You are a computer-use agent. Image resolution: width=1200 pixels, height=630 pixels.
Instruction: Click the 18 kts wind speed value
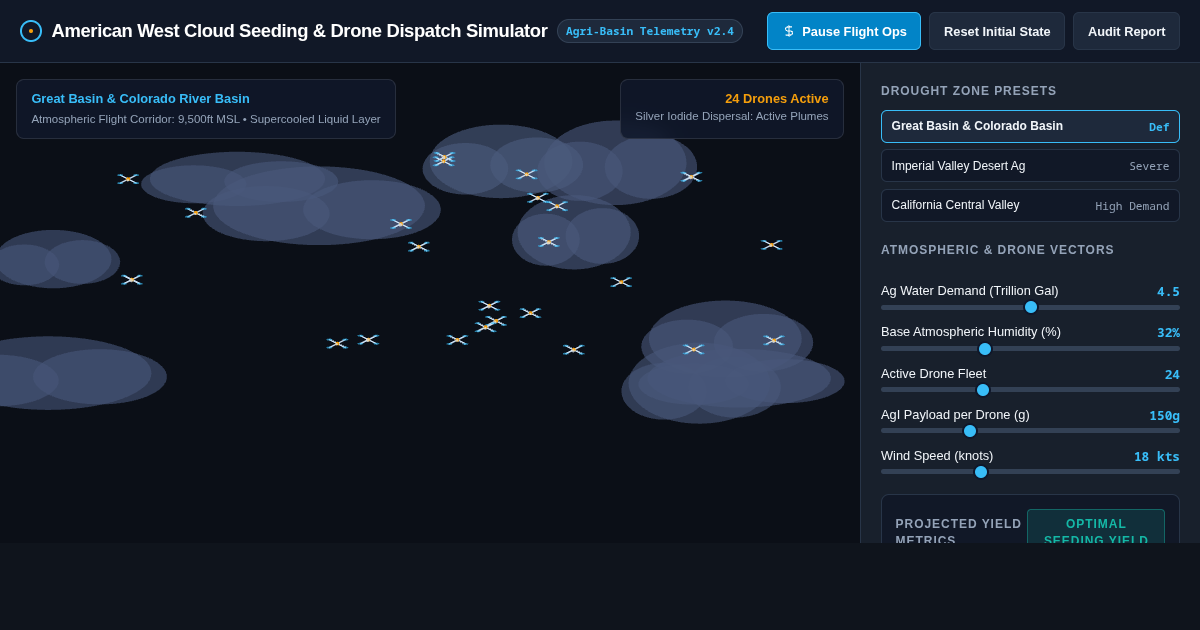pyautogui.click(x=1157, y=457)
